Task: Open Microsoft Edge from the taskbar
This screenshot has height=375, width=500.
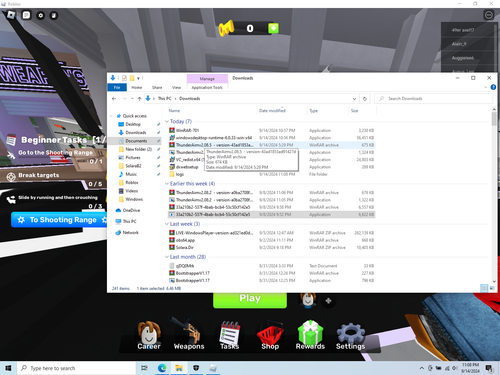Action: point(162,368)
